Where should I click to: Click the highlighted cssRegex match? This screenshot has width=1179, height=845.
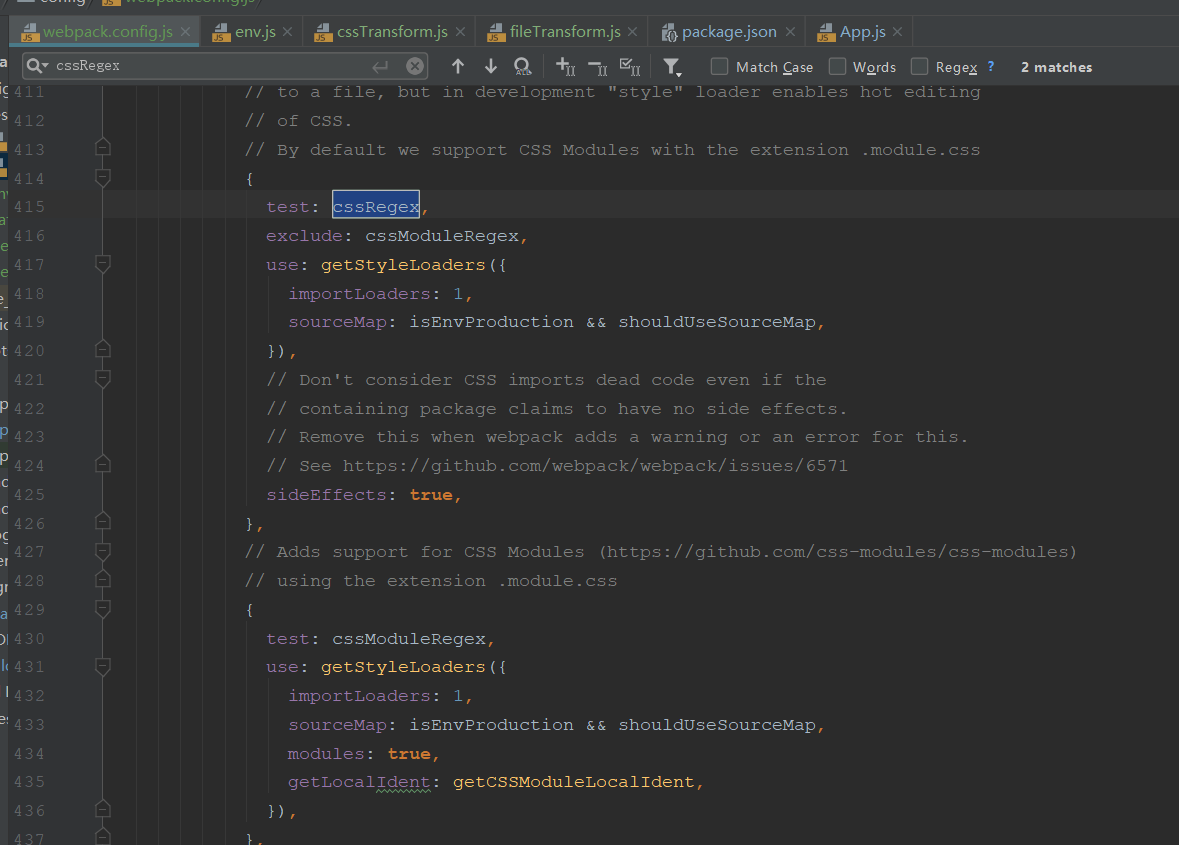click(x=376, y=206)
